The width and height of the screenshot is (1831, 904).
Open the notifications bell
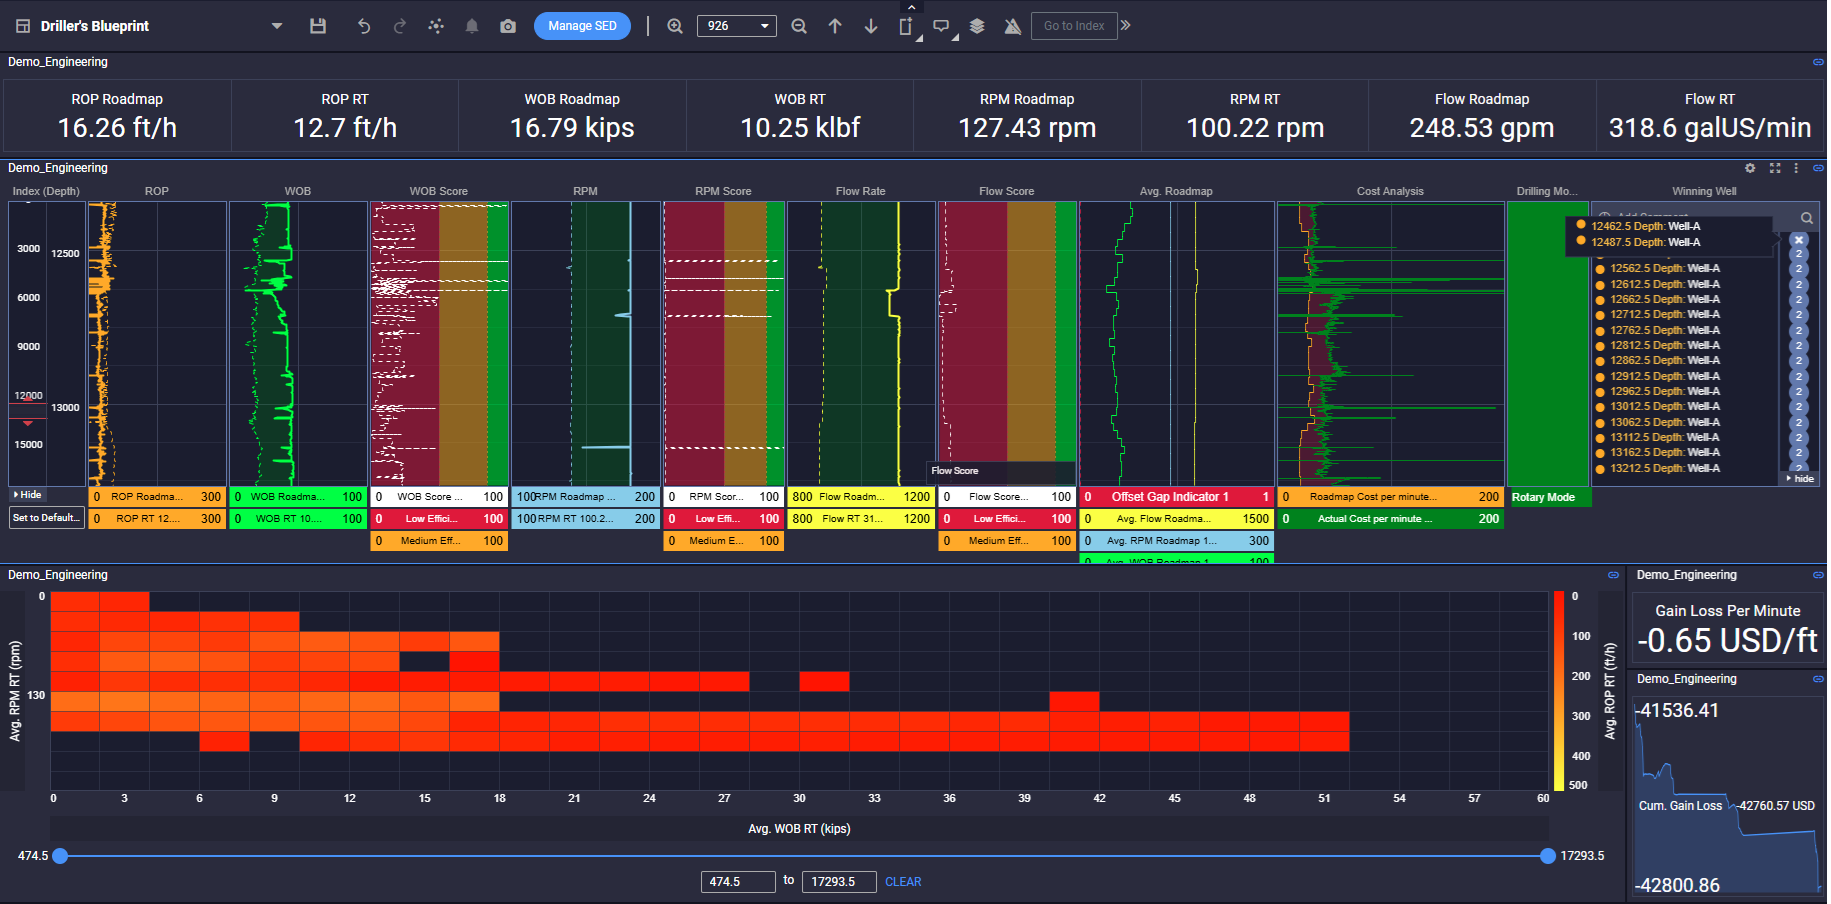pos(472,26)
